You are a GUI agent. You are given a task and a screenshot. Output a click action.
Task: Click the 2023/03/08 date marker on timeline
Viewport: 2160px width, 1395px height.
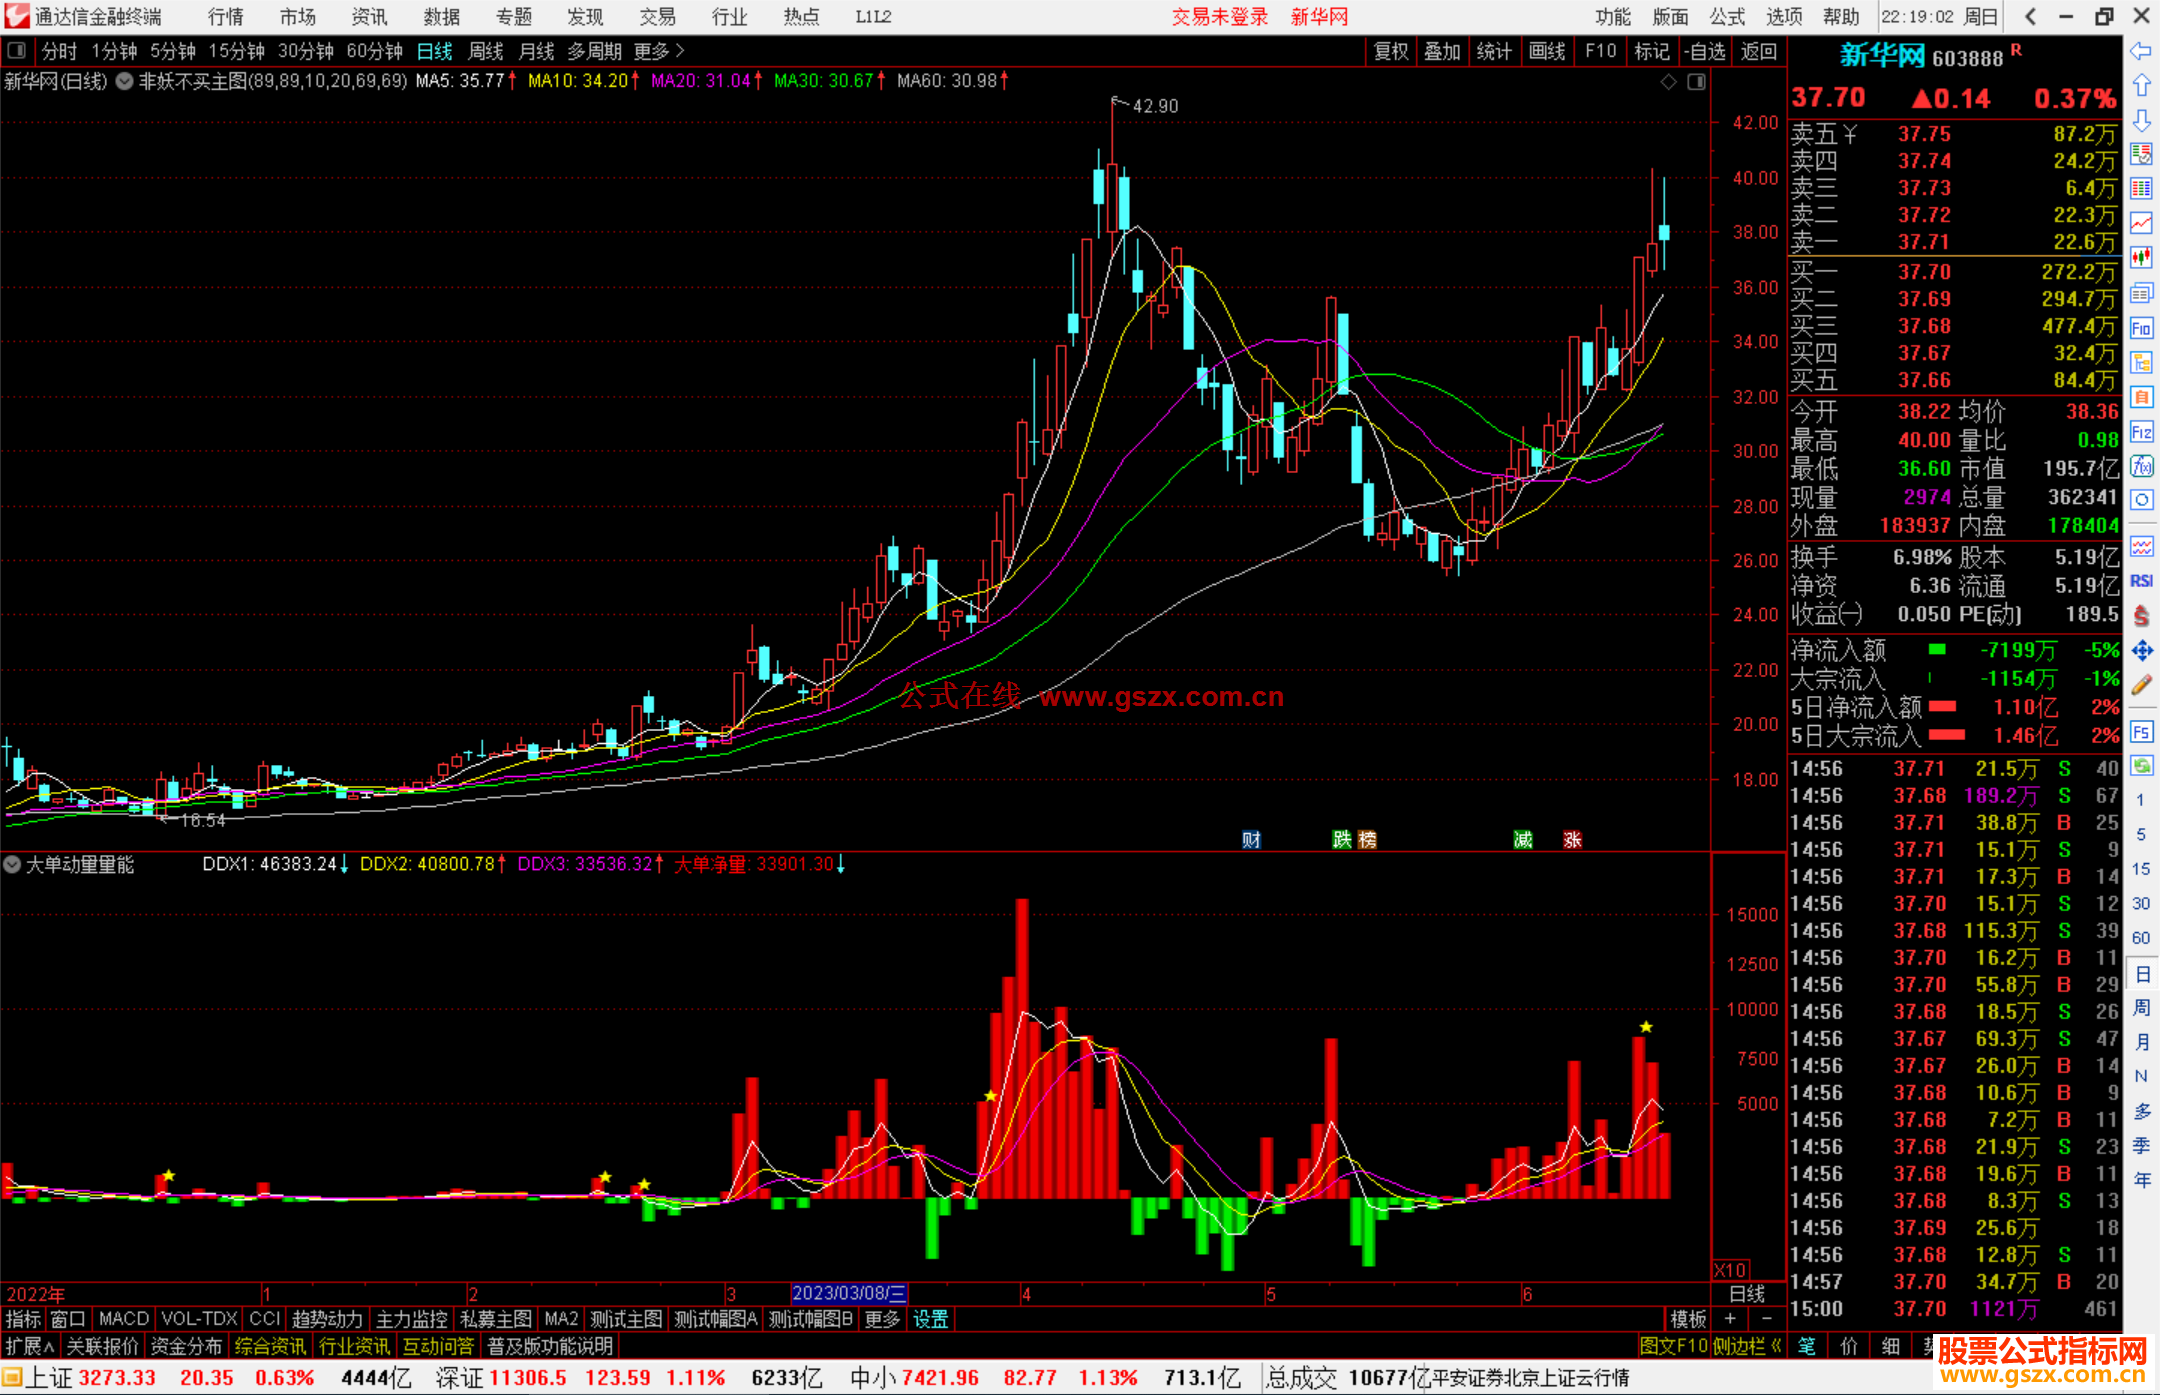pyautogui.click(x=849, y=1293)
